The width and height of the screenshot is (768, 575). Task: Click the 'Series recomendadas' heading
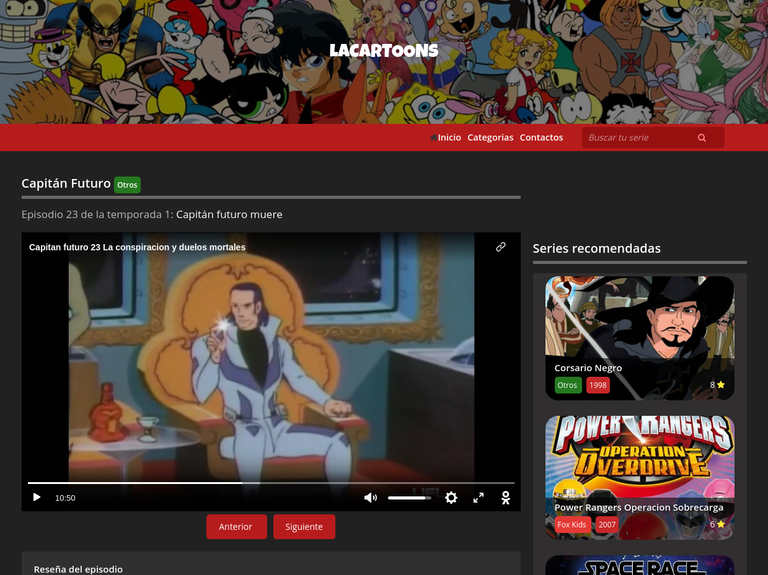point(597,248)
